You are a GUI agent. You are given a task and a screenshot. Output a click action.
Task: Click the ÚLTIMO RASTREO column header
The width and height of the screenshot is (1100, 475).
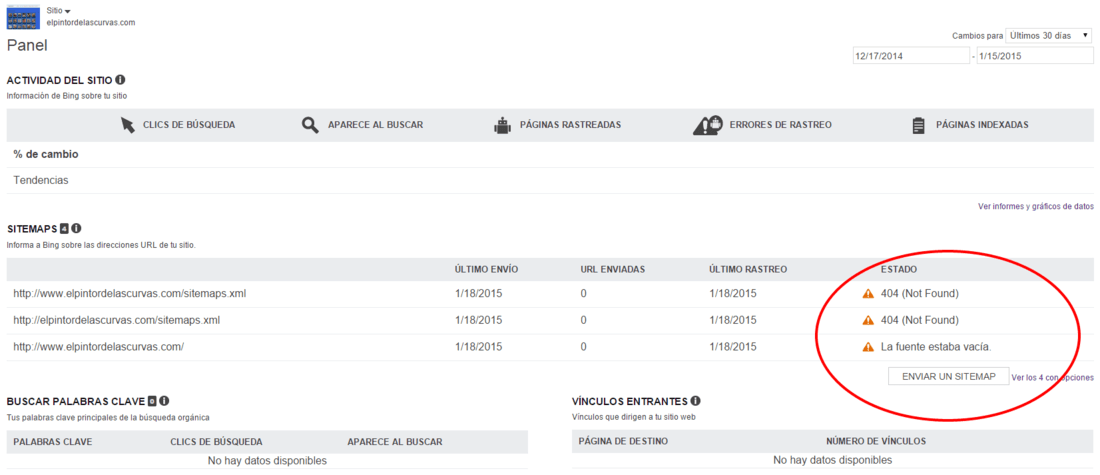(748, 269)
